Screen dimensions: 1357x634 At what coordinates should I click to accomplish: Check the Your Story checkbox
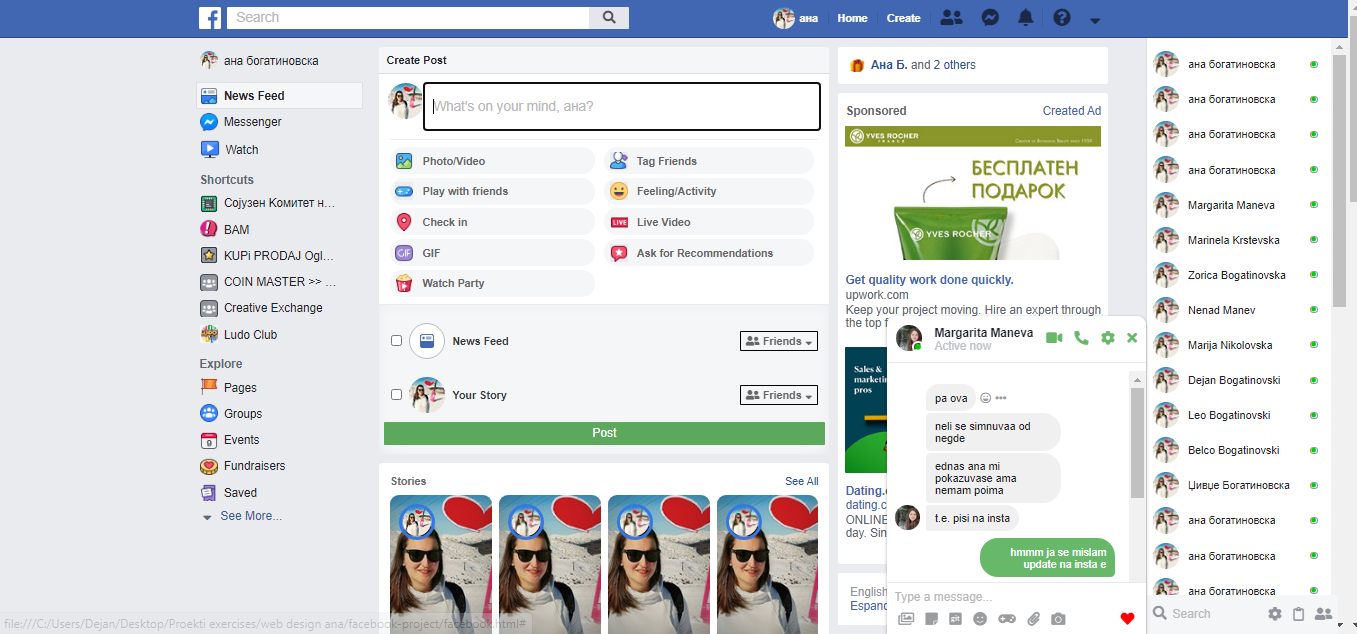[397, 395]
